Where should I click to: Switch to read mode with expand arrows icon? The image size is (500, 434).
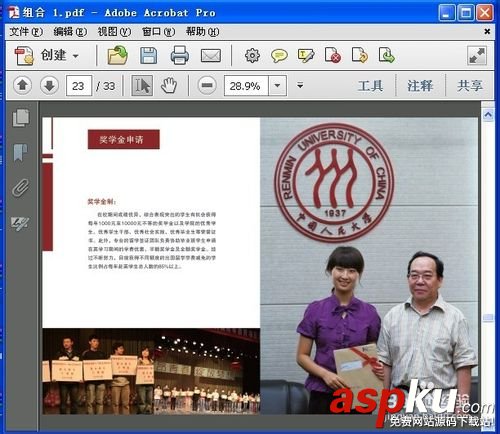pyautogui.click(x=477, y=56)
